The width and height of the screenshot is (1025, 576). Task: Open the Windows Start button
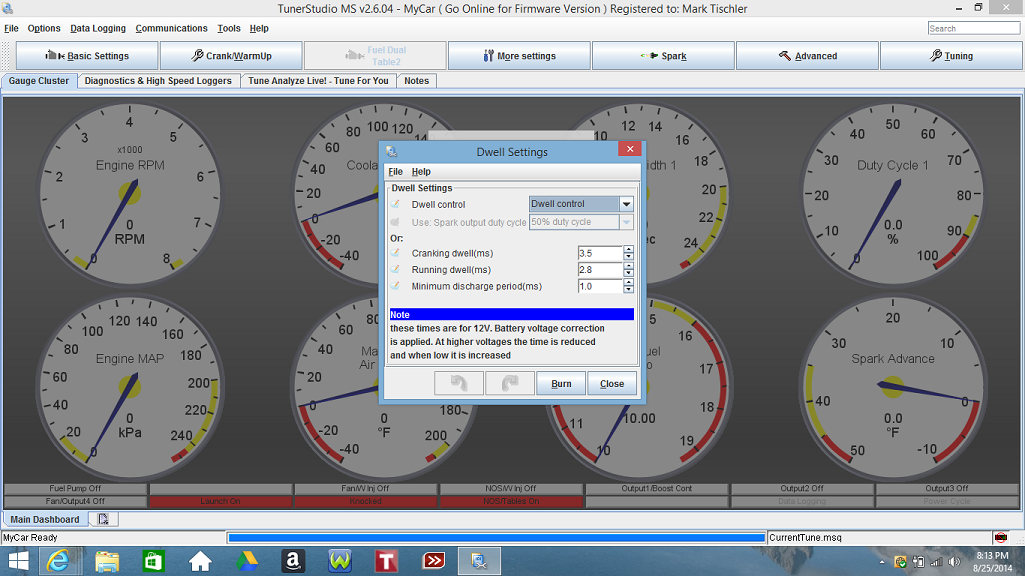pos(18,561)
